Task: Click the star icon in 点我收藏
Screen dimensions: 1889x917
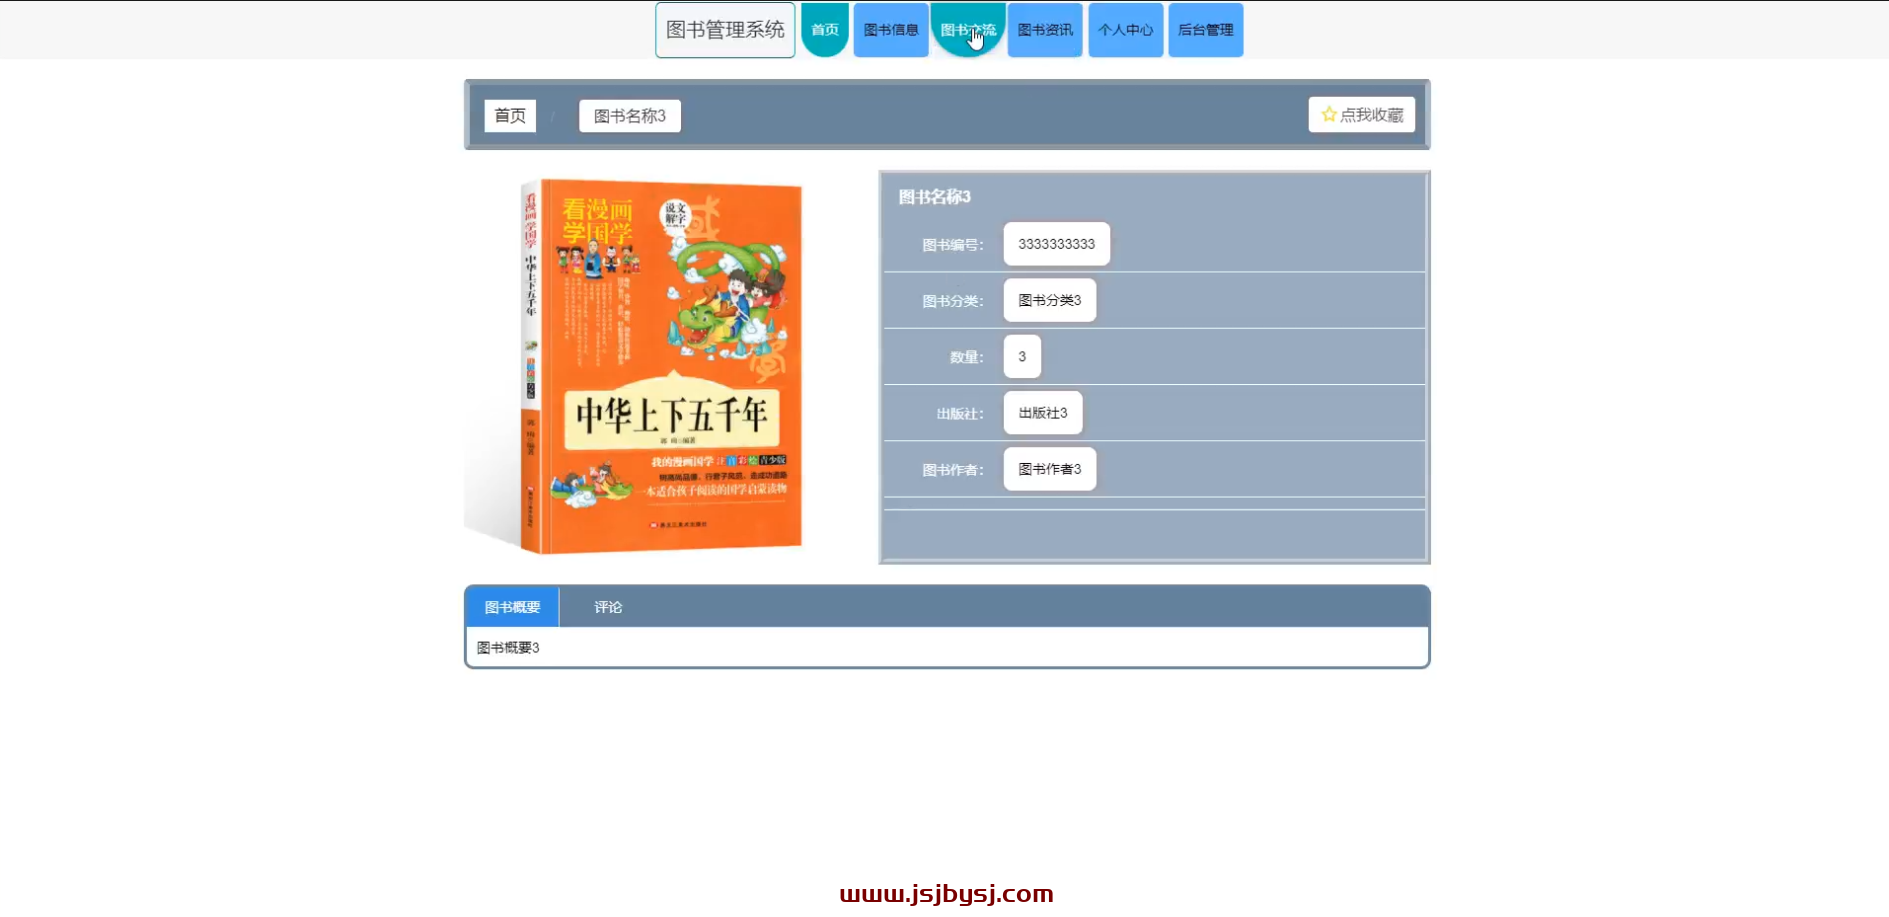Action: [1328, 115]
